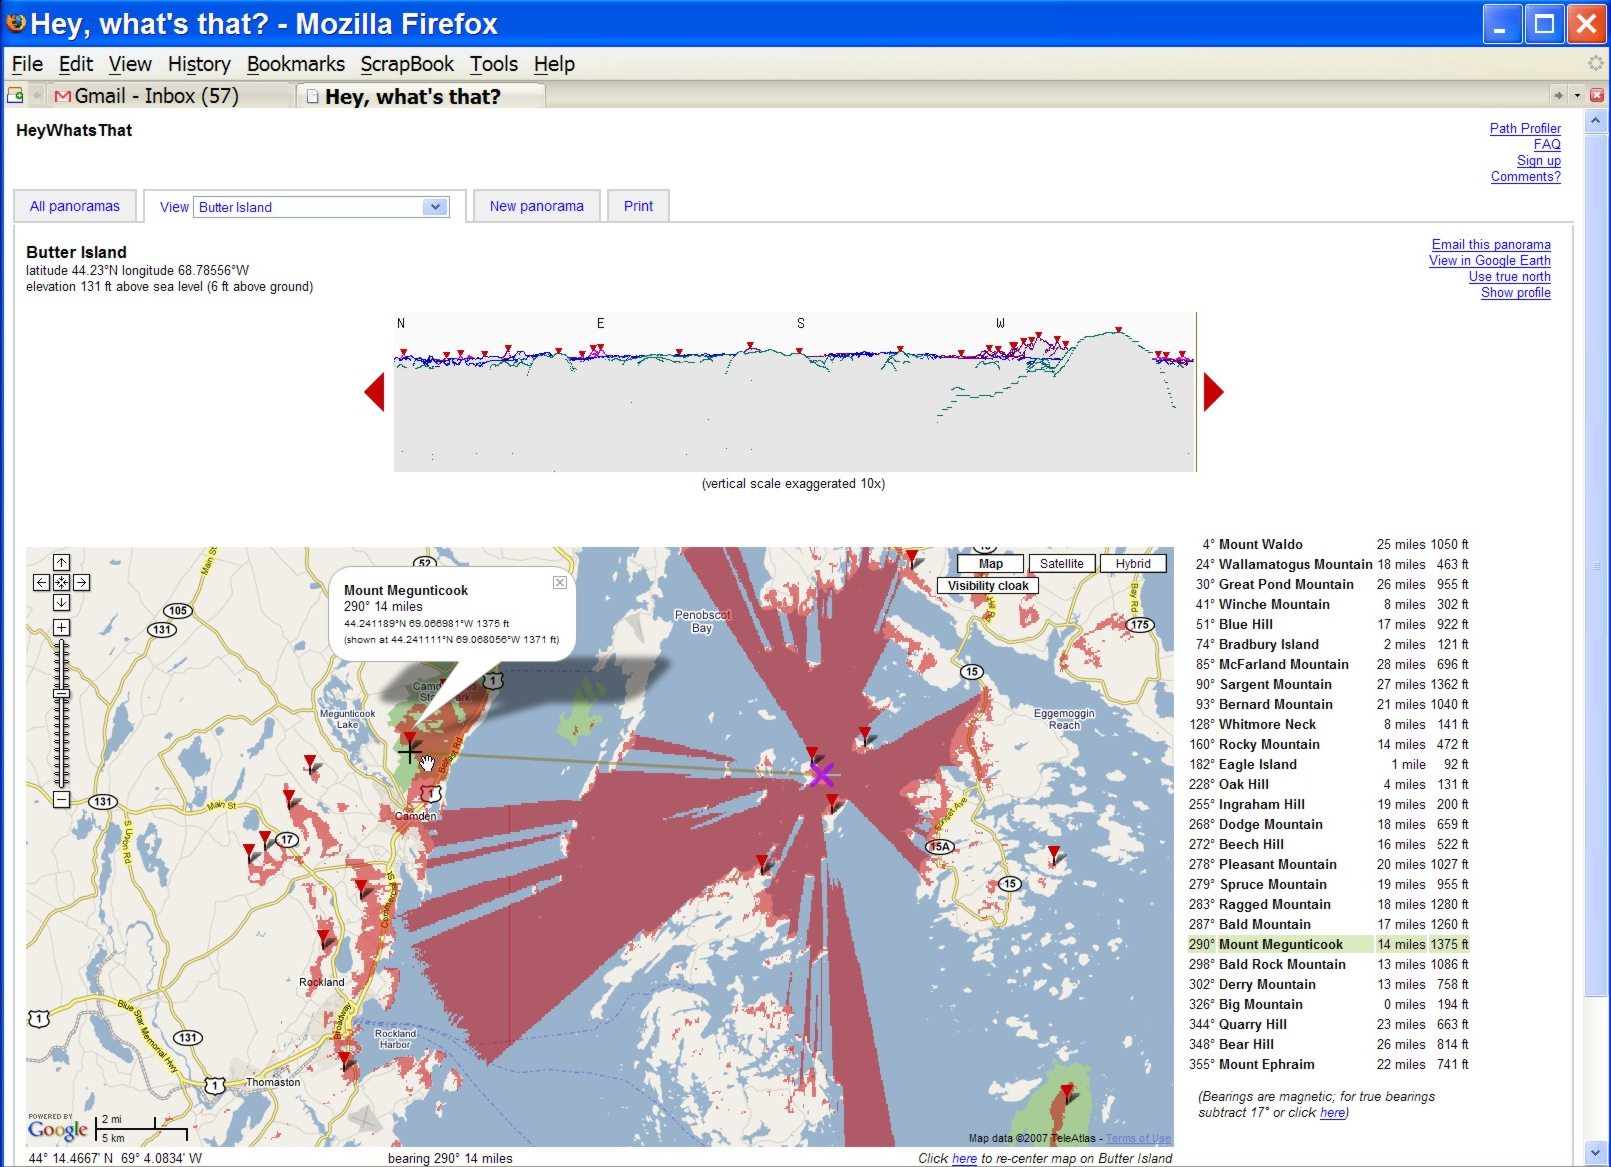This screenshot has height=1167, width=1611.
Task: Close the current Firefox tab with red X
Action: [1596, 95]
